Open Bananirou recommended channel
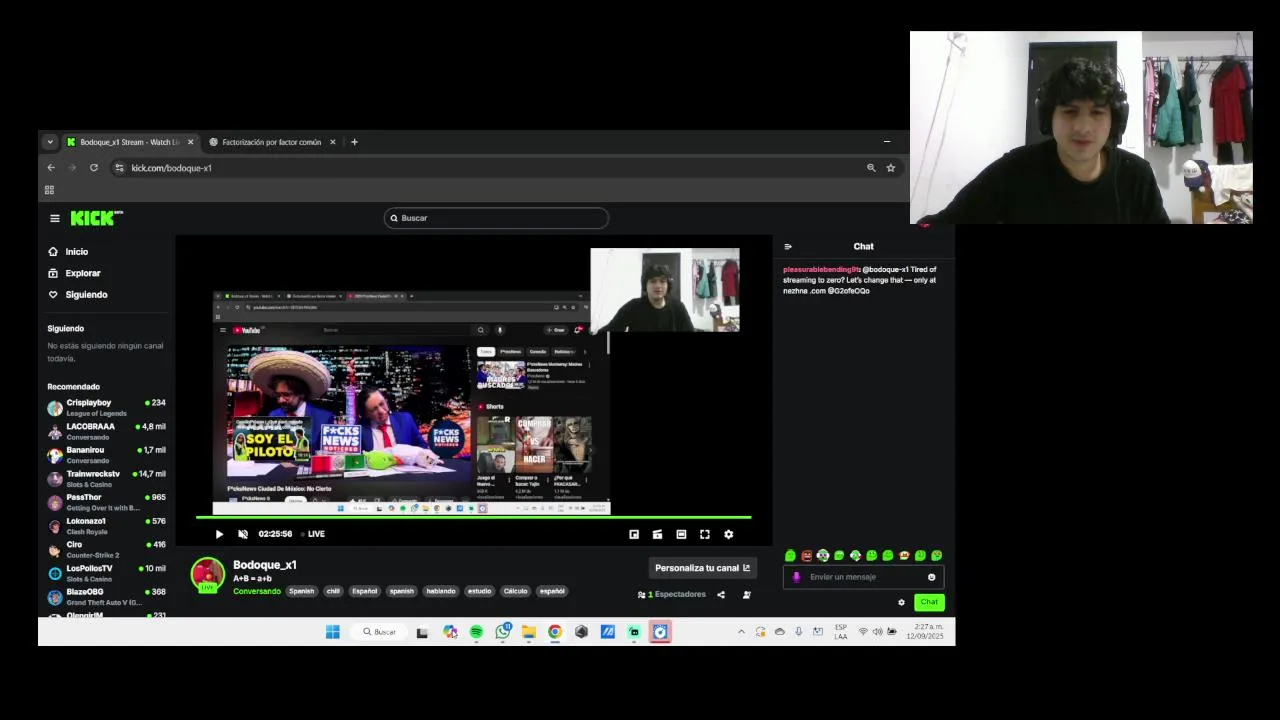The height and width of the screenshot is (720, 1280). (x=106, y=455)
